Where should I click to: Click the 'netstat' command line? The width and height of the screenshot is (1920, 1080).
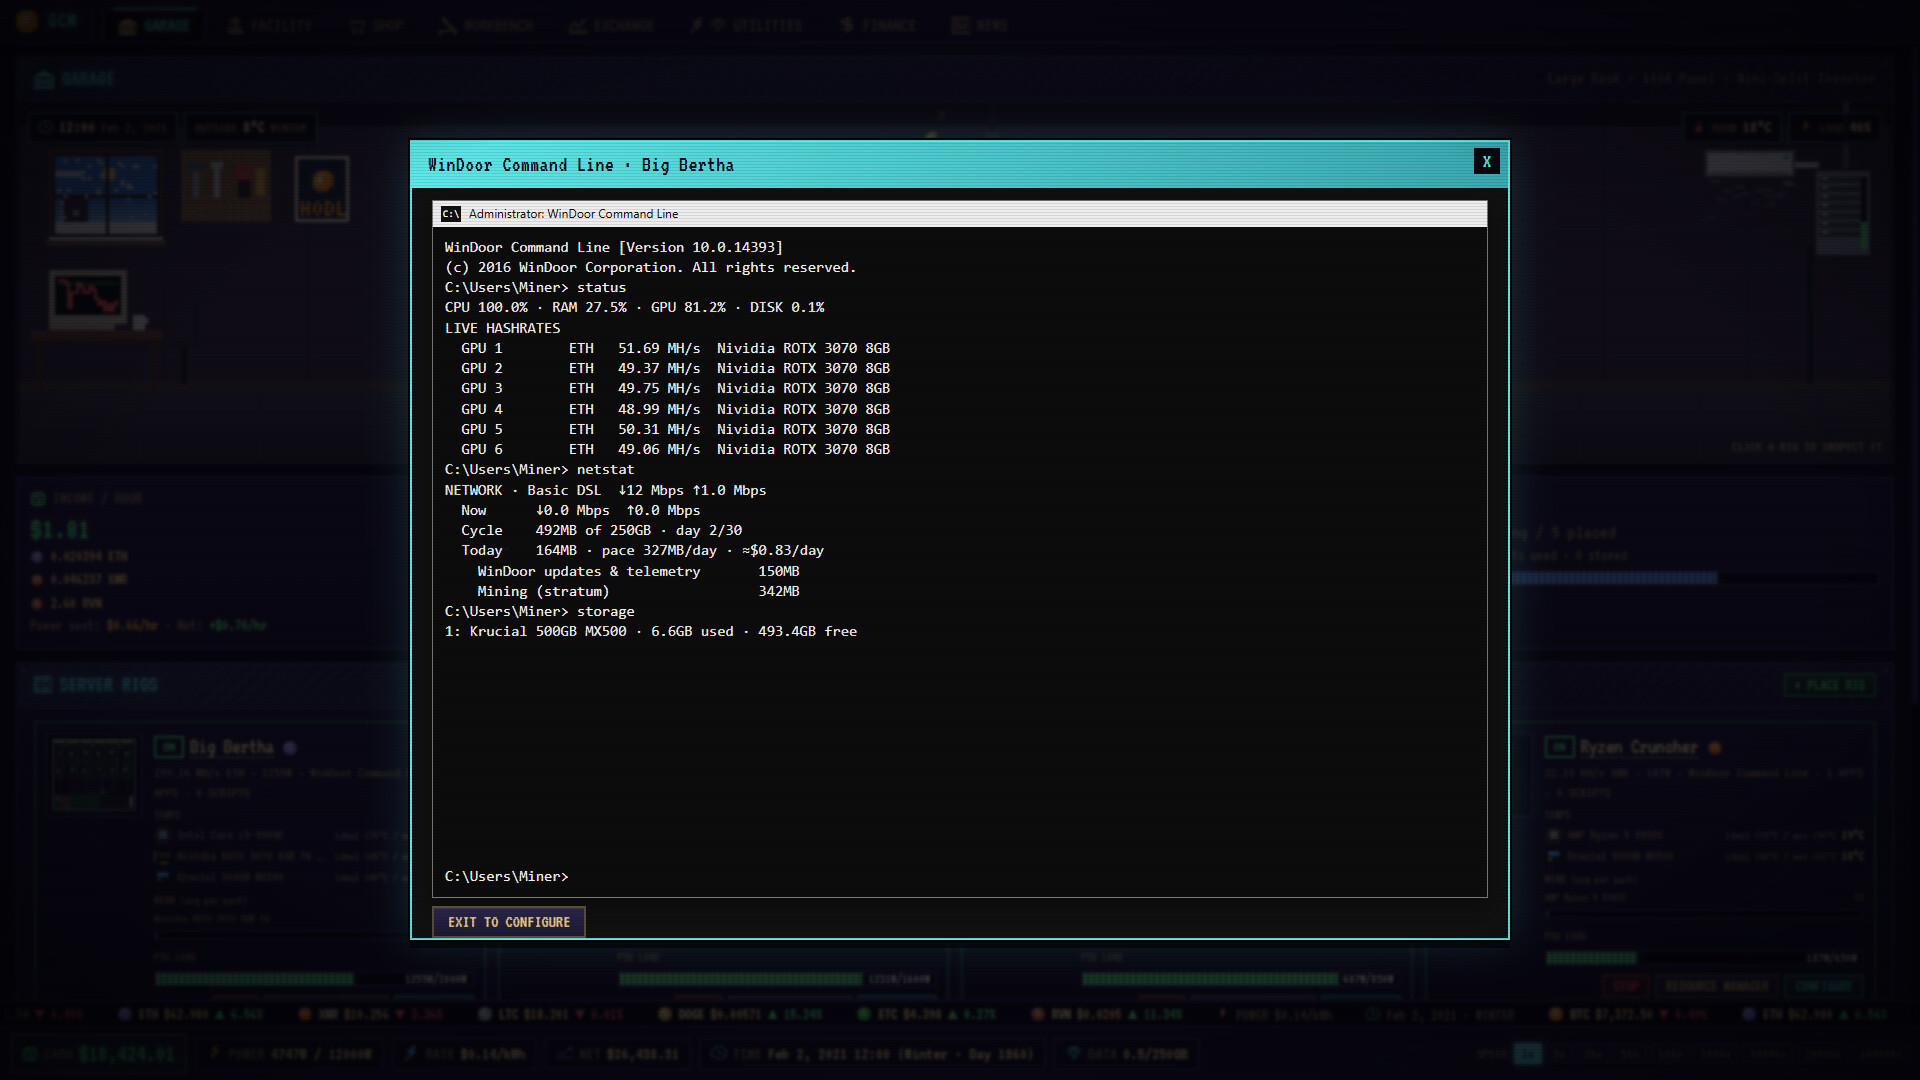pyautogui.click(x=539, y=469)
